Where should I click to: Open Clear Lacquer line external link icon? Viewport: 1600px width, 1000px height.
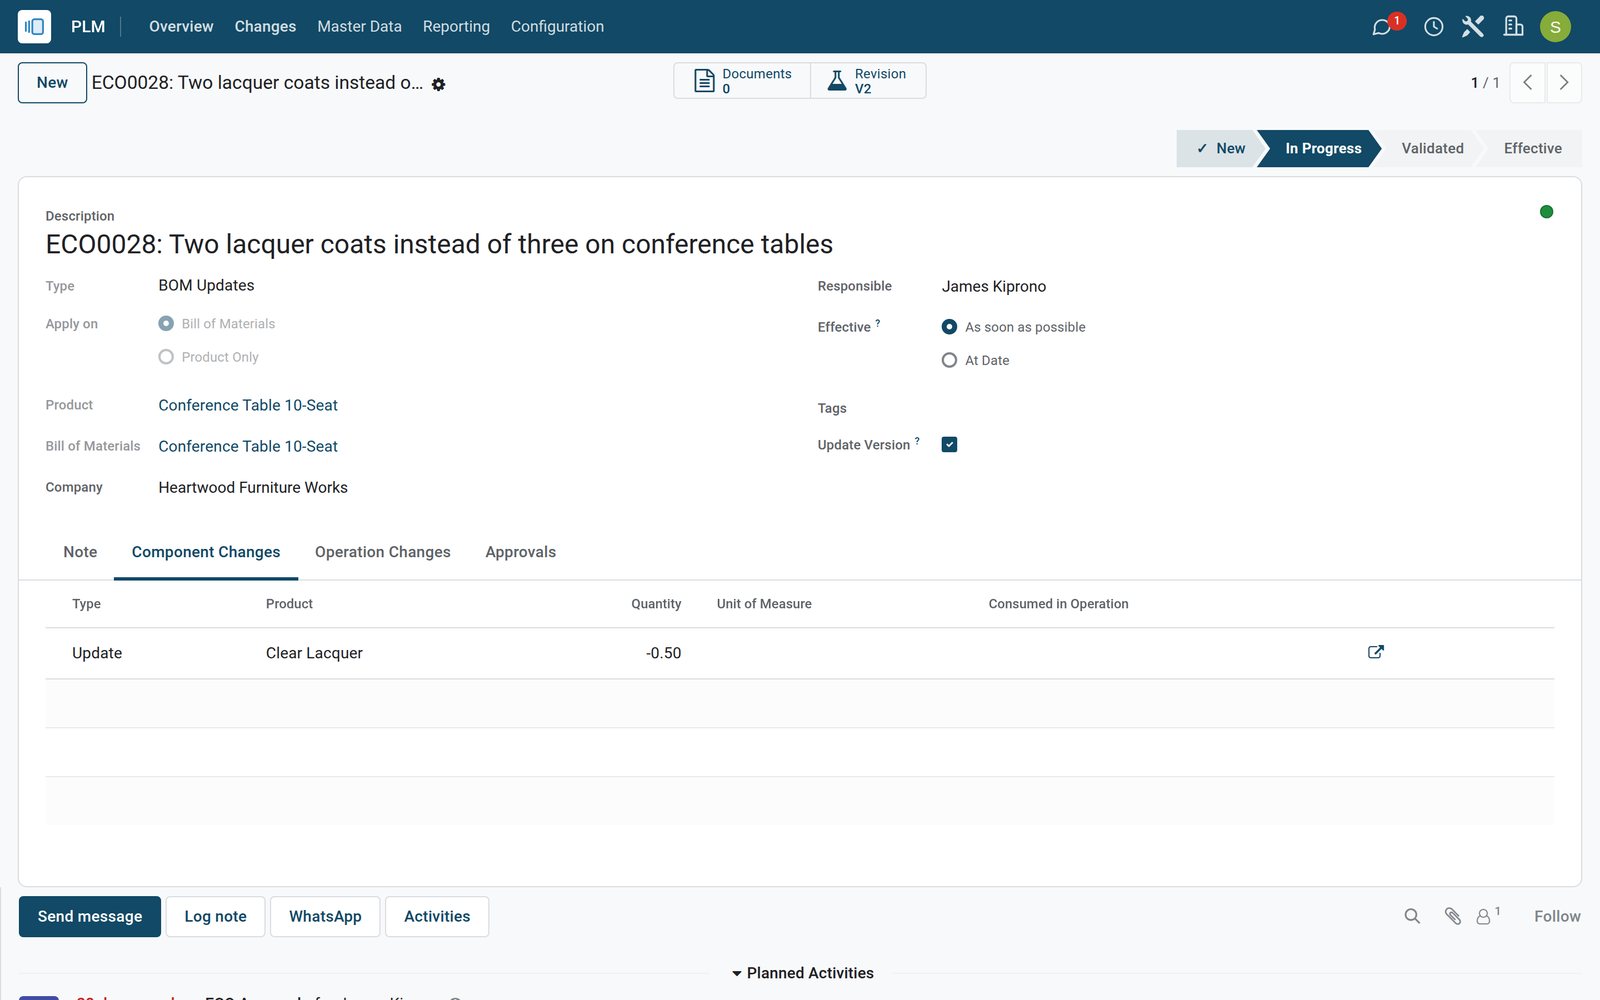pyautogui.click(x=1376, y=652)
